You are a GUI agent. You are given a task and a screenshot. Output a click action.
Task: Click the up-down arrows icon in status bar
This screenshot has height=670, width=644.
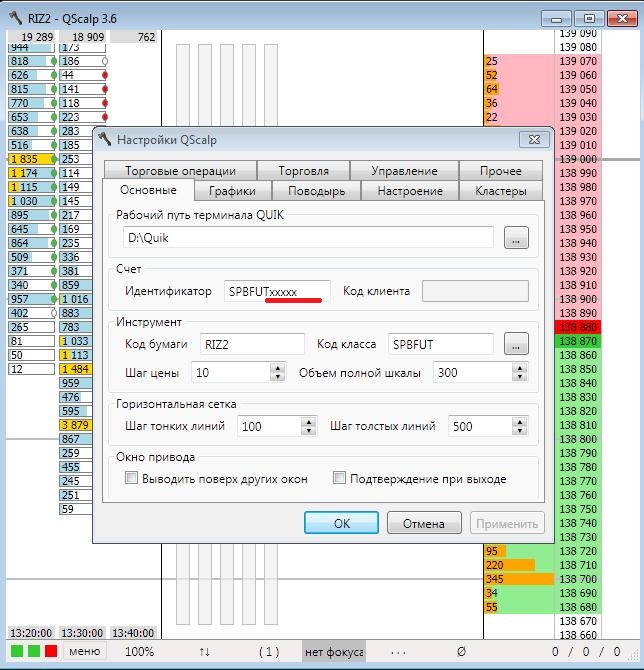tap(205, 652)
